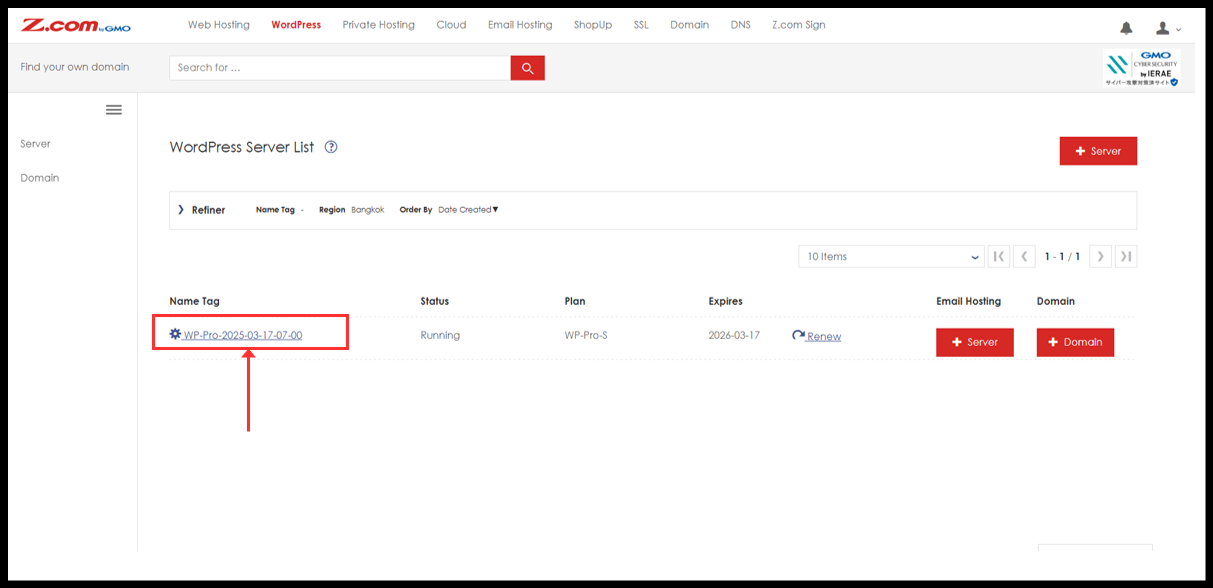Open the Email Hosting menu
Image resolution: width=1213 pixels, height=588 pixels.
tap(520, 25)
